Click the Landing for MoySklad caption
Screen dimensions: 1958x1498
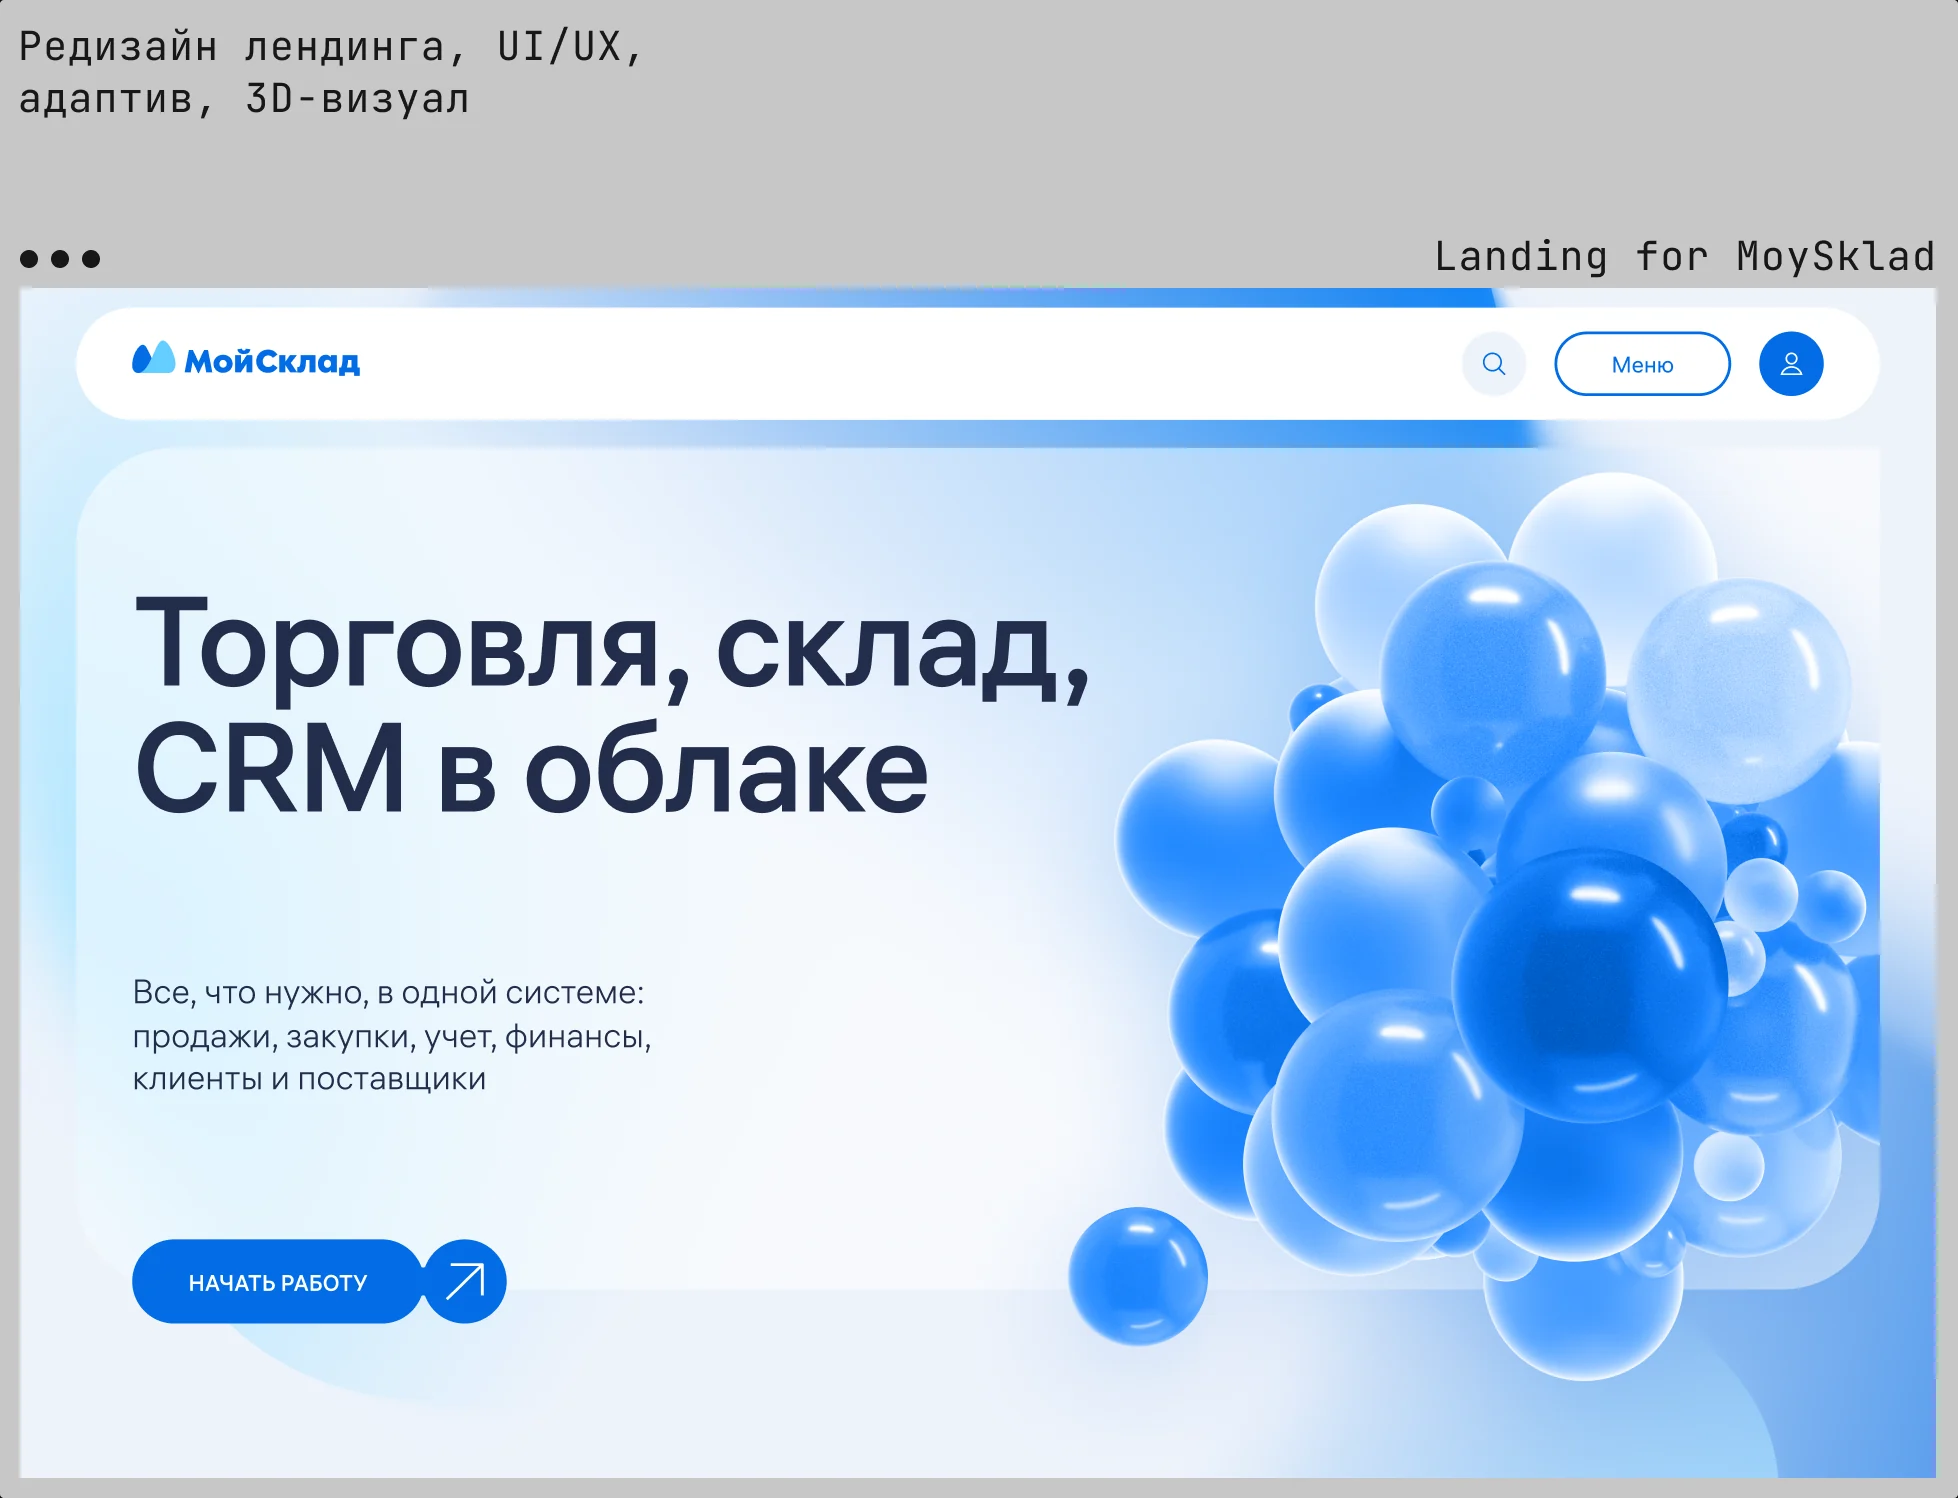tap(1685, 256)
